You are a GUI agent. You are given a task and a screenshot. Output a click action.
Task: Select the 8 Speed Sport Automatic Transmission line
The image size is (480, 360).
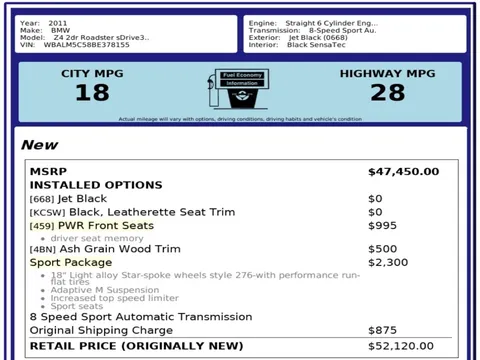click(141, 317)
